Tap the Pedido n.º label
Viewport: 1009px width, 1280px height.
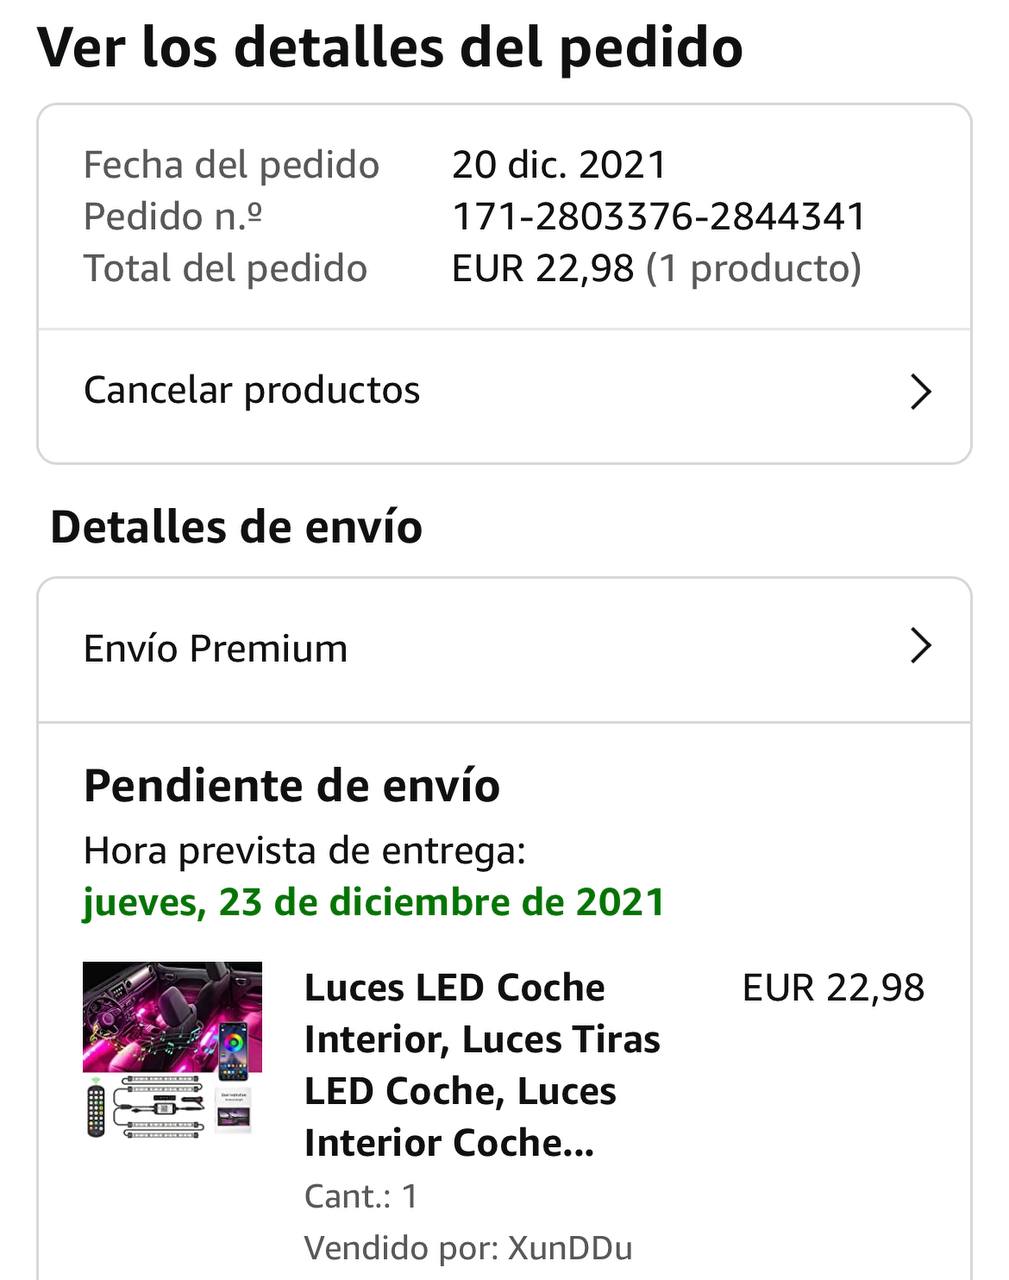pyautogui.click(x=173, y=217)
